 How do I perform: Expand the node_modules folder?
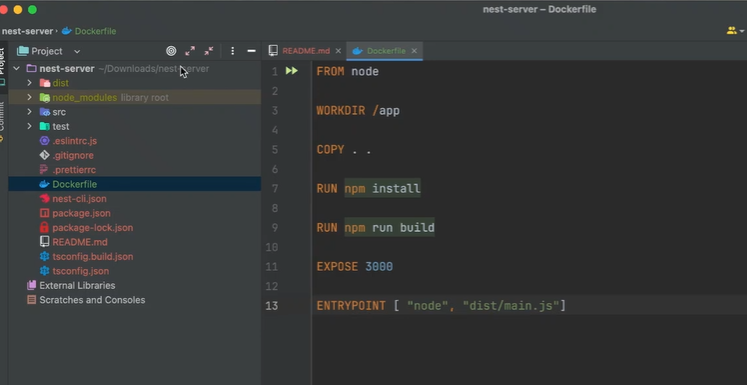pyautogui.click(x=30, y=97)
